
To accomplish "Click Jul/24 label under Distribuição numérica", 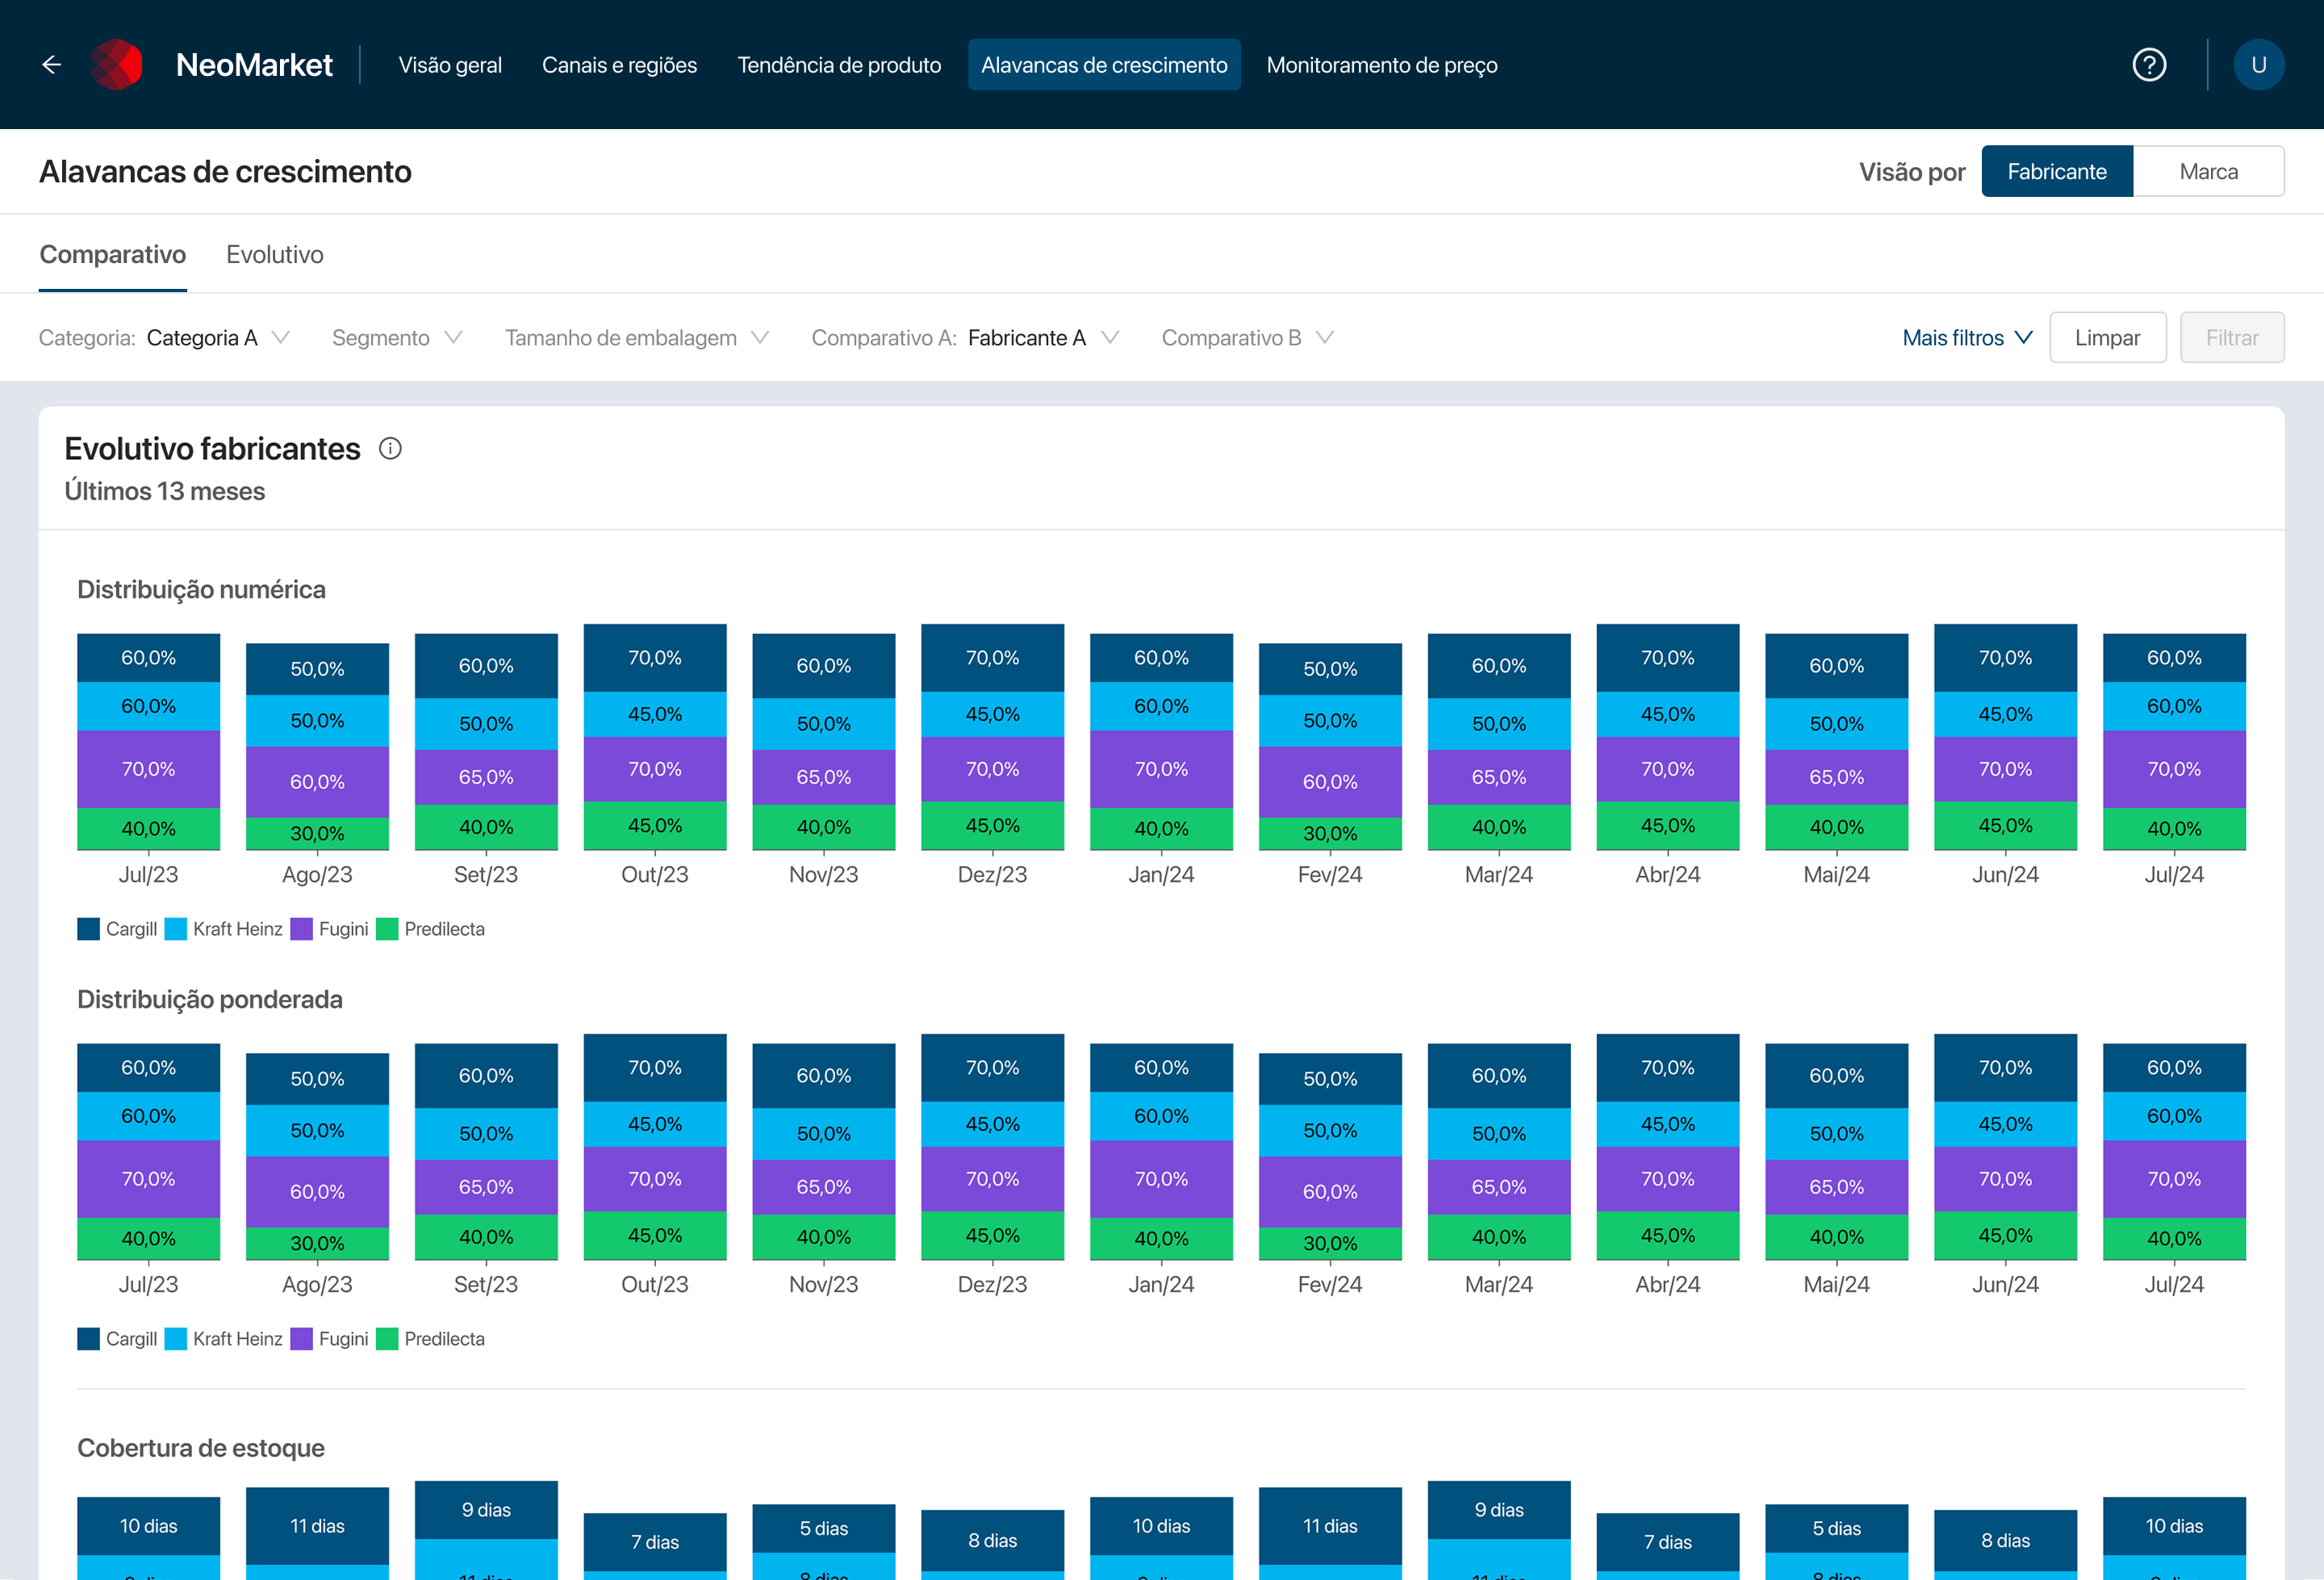I will pyautogui.click(x=2174, y=875).
